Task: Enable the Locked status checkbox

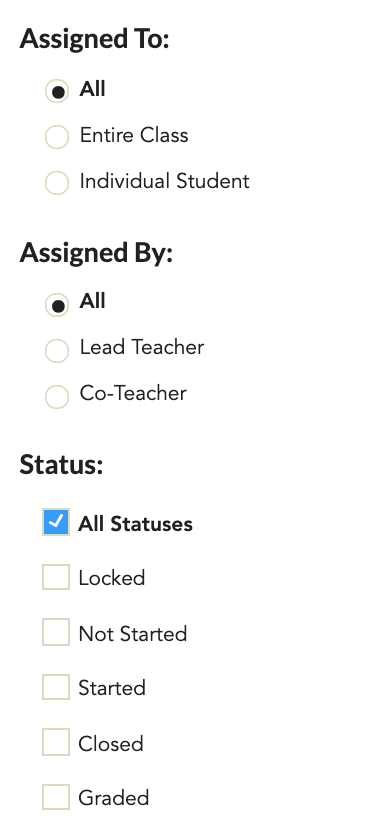Action: tap(56, 577)
